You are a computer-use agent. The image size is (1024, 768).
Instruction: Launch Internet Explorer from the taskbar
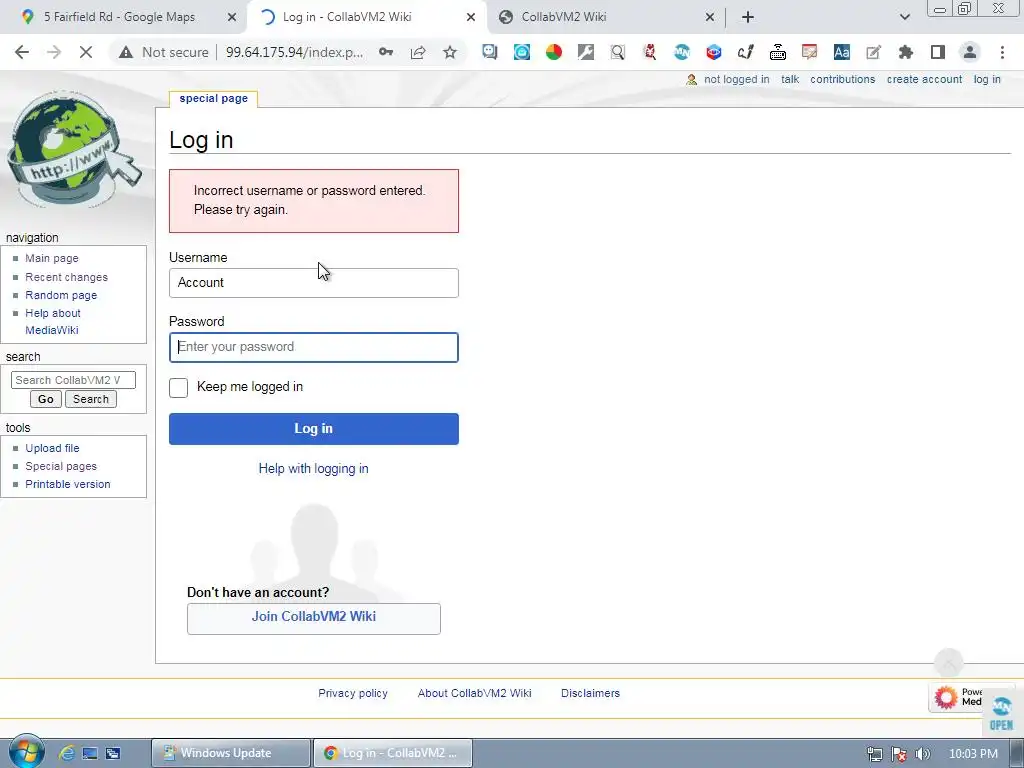pos(67,753)
